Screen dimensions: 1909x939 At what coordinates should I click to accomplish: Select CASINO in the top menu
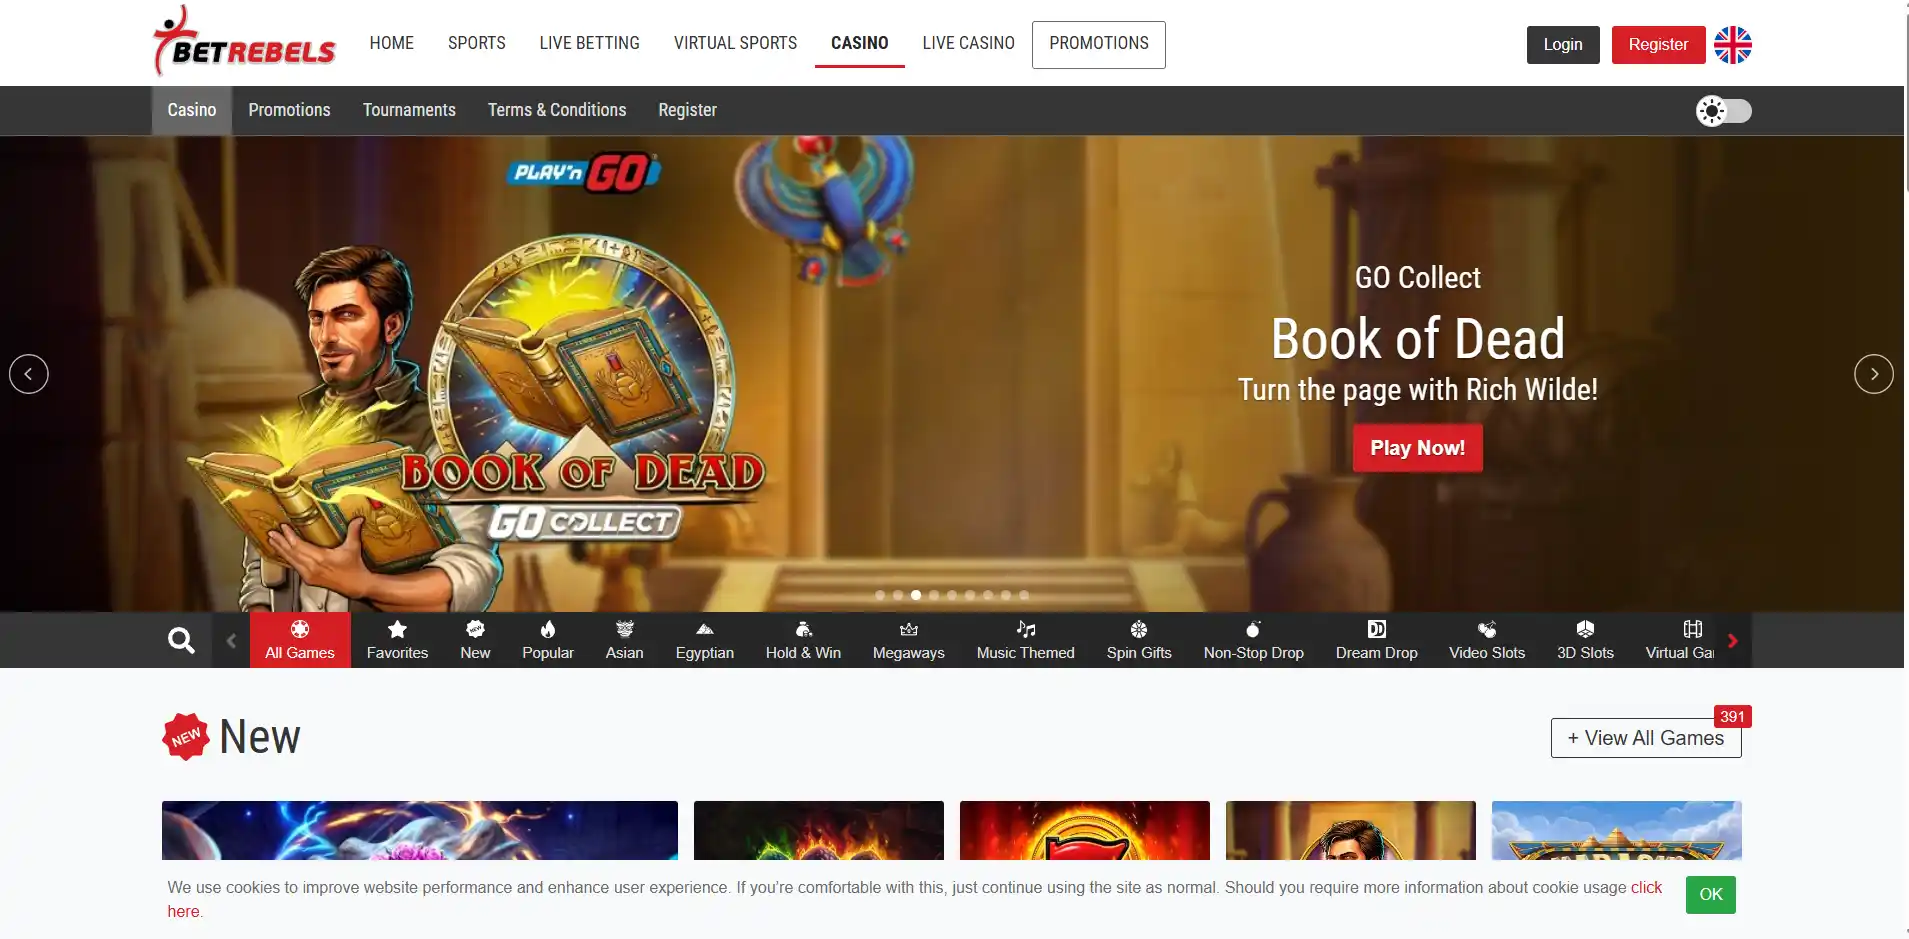(x=860, y=43)
